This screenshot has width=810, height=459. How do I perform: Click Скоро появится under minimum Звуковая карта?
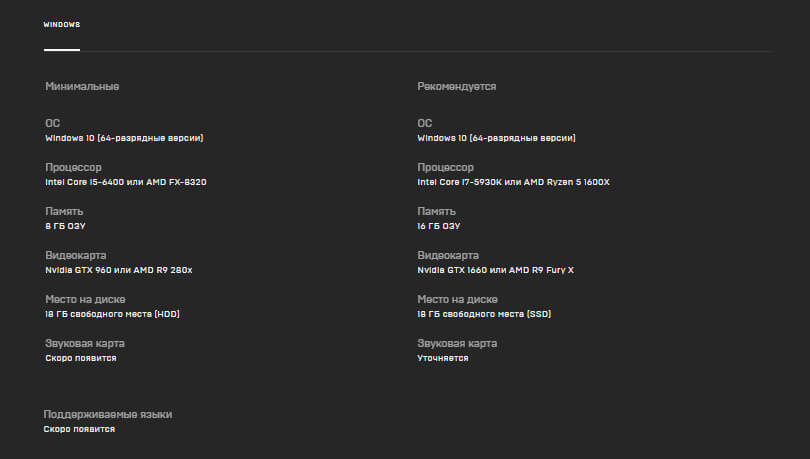click(x=81, y=358)
